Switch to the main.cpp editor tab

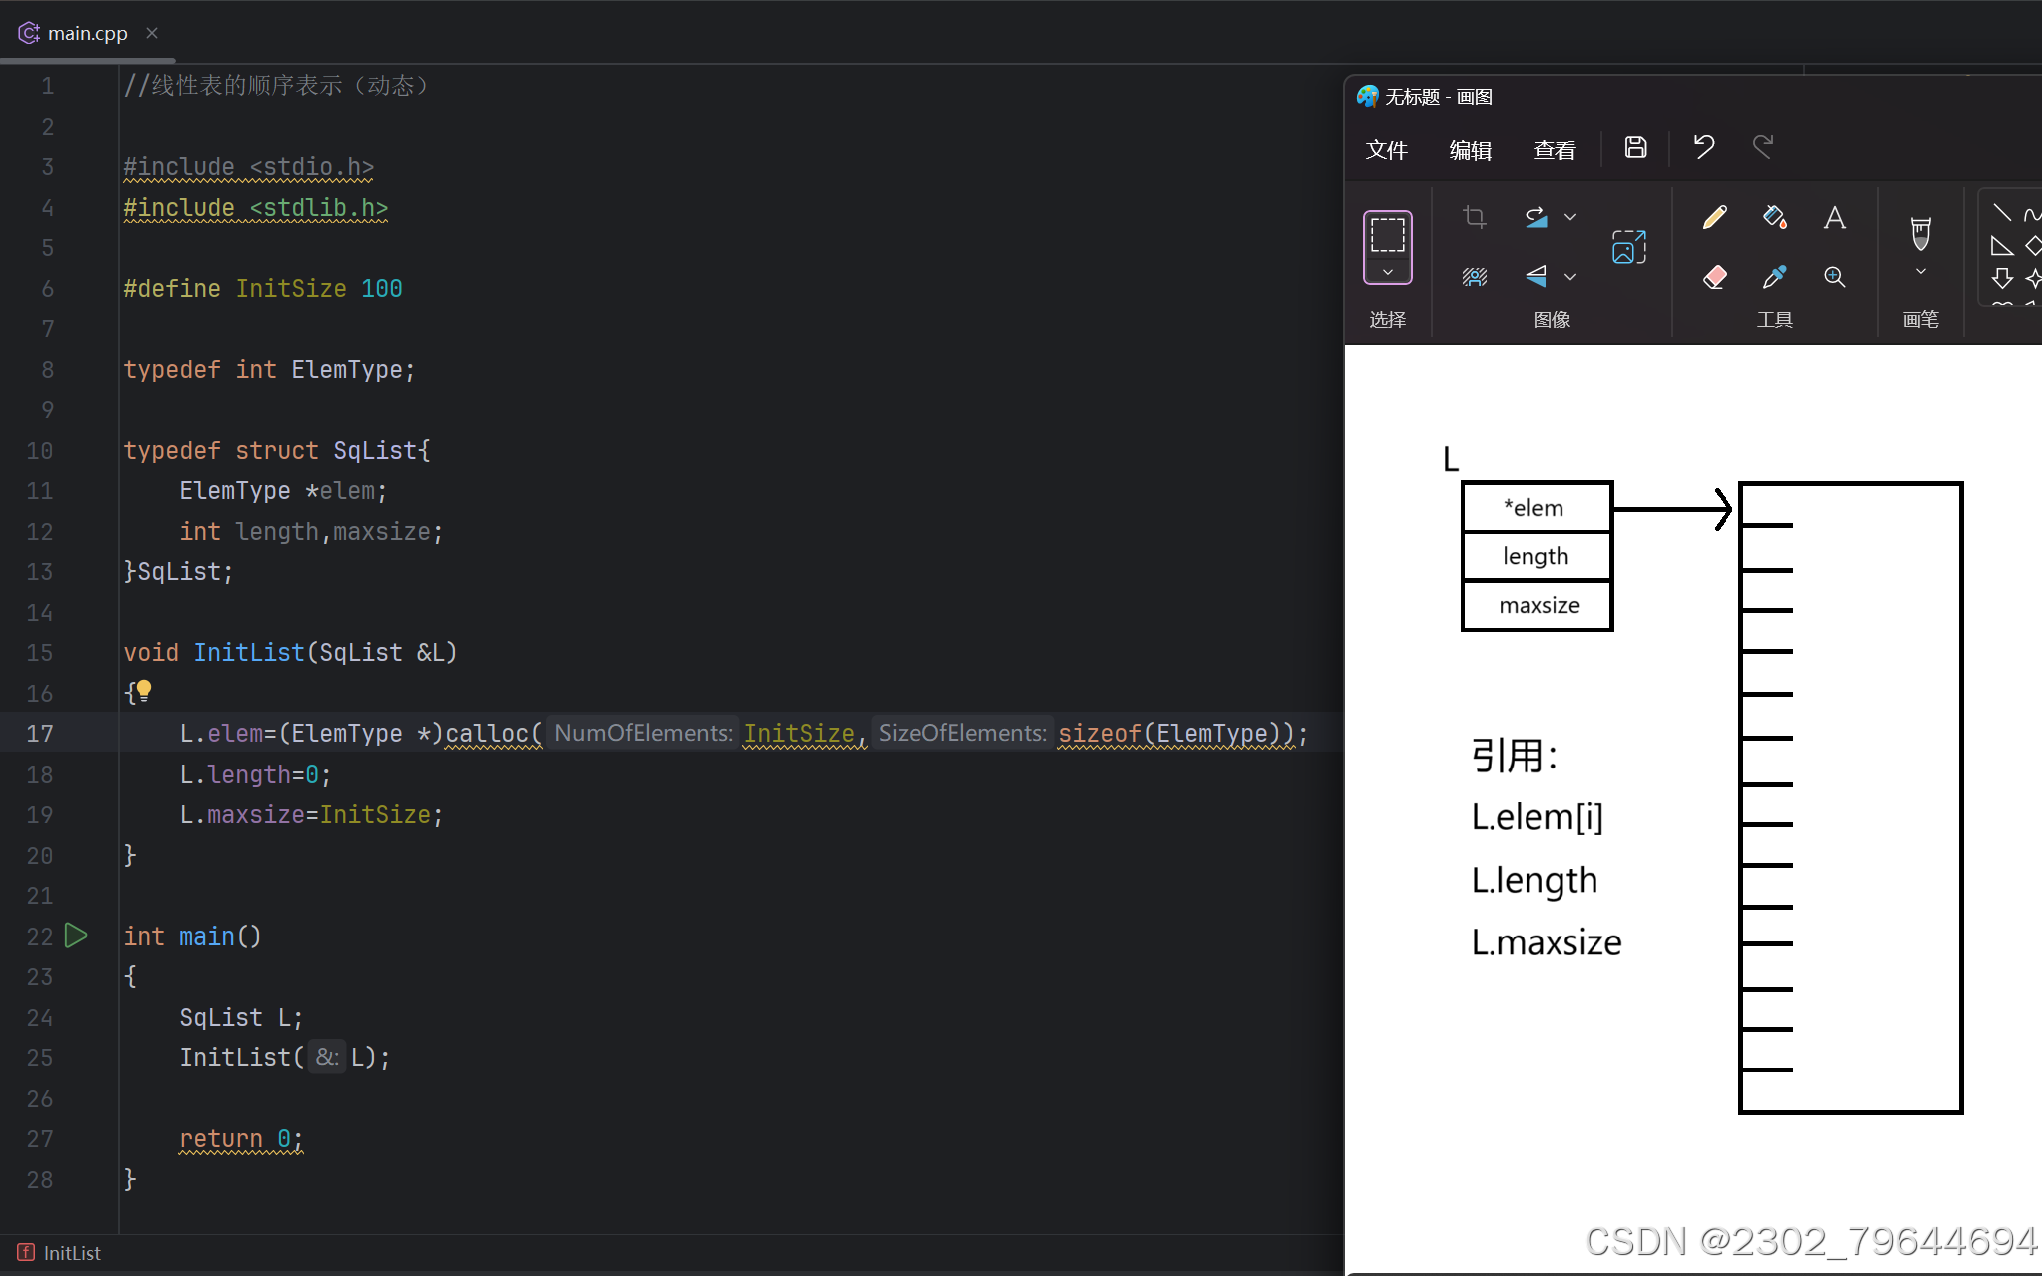87,33
